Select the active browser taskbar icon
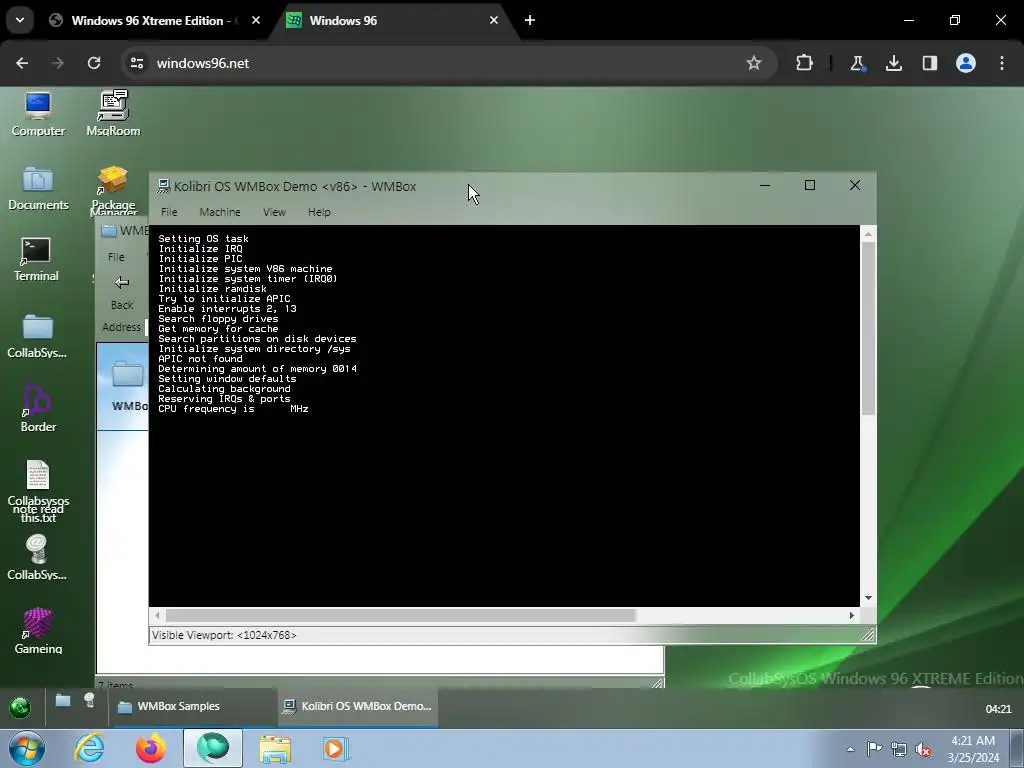 pos(213,748)
